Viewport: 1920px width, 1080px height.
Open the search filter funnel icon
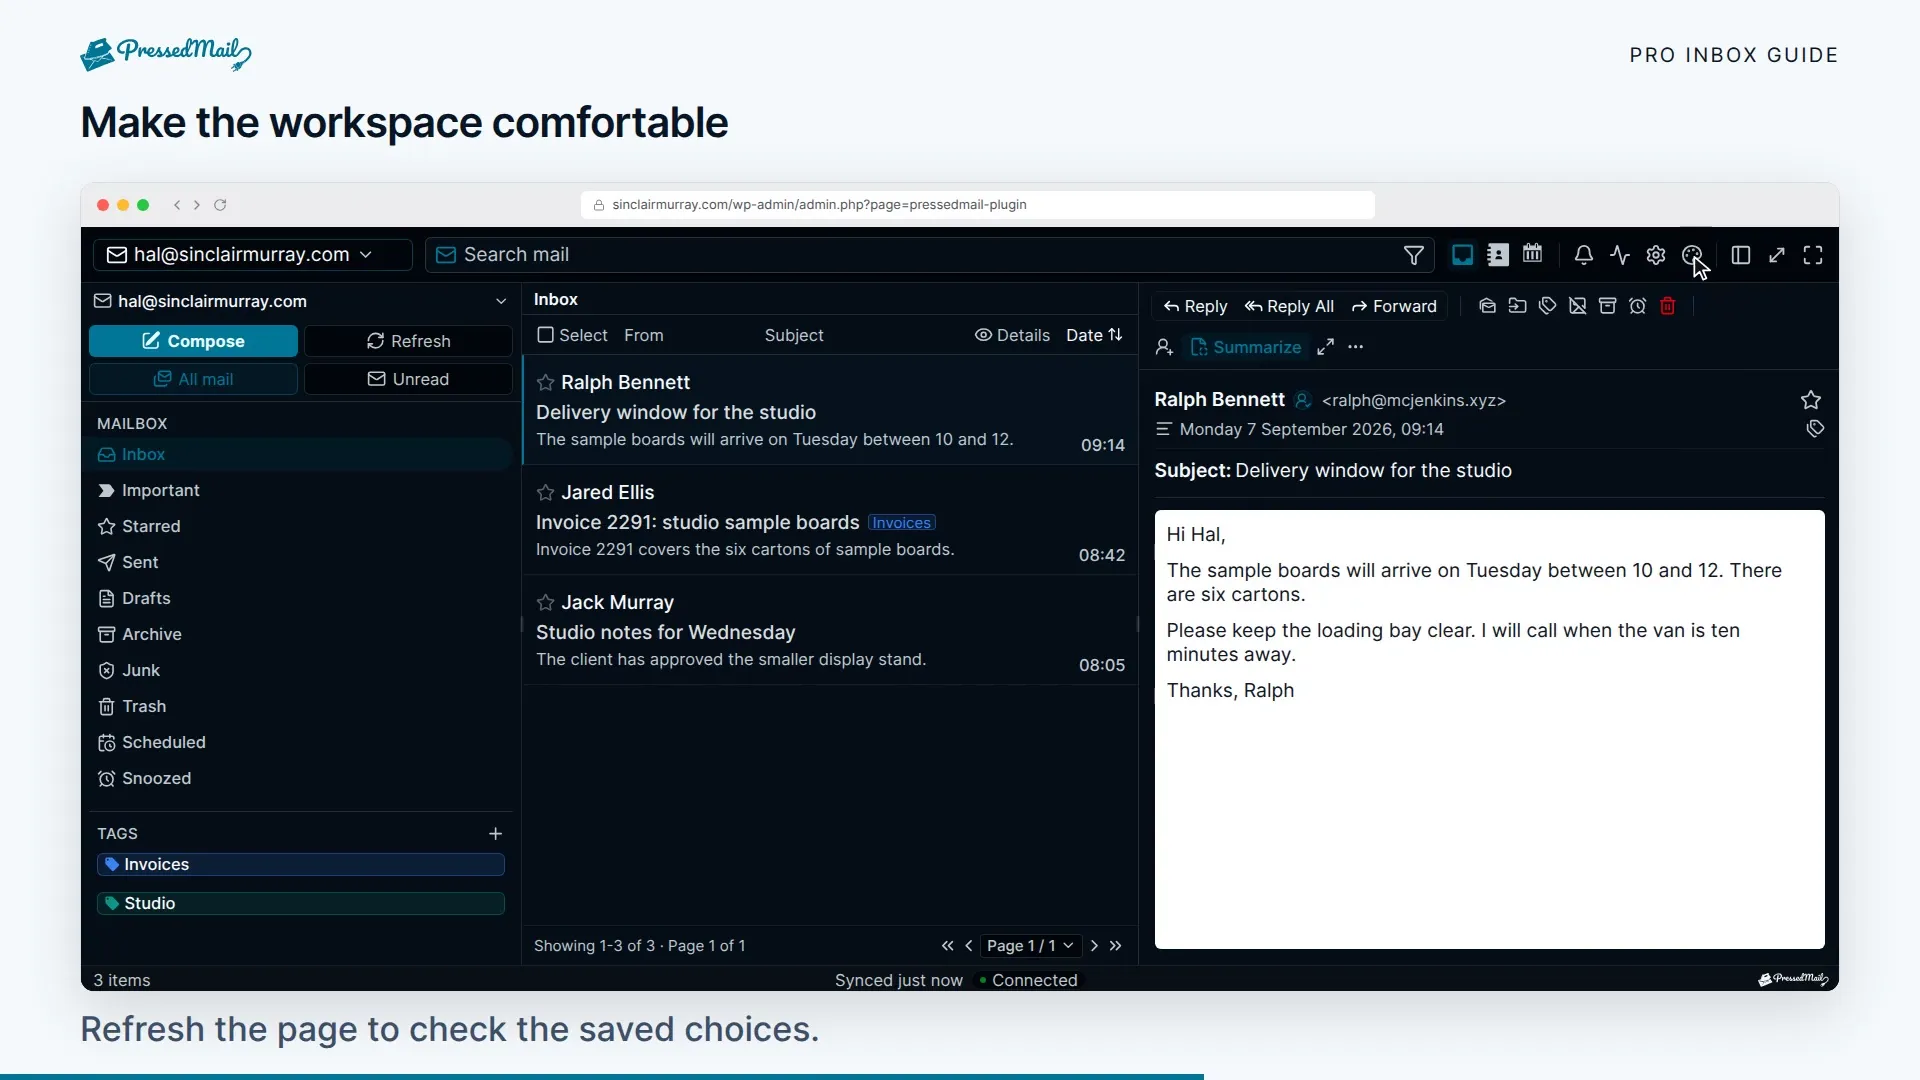(1414, 255)
